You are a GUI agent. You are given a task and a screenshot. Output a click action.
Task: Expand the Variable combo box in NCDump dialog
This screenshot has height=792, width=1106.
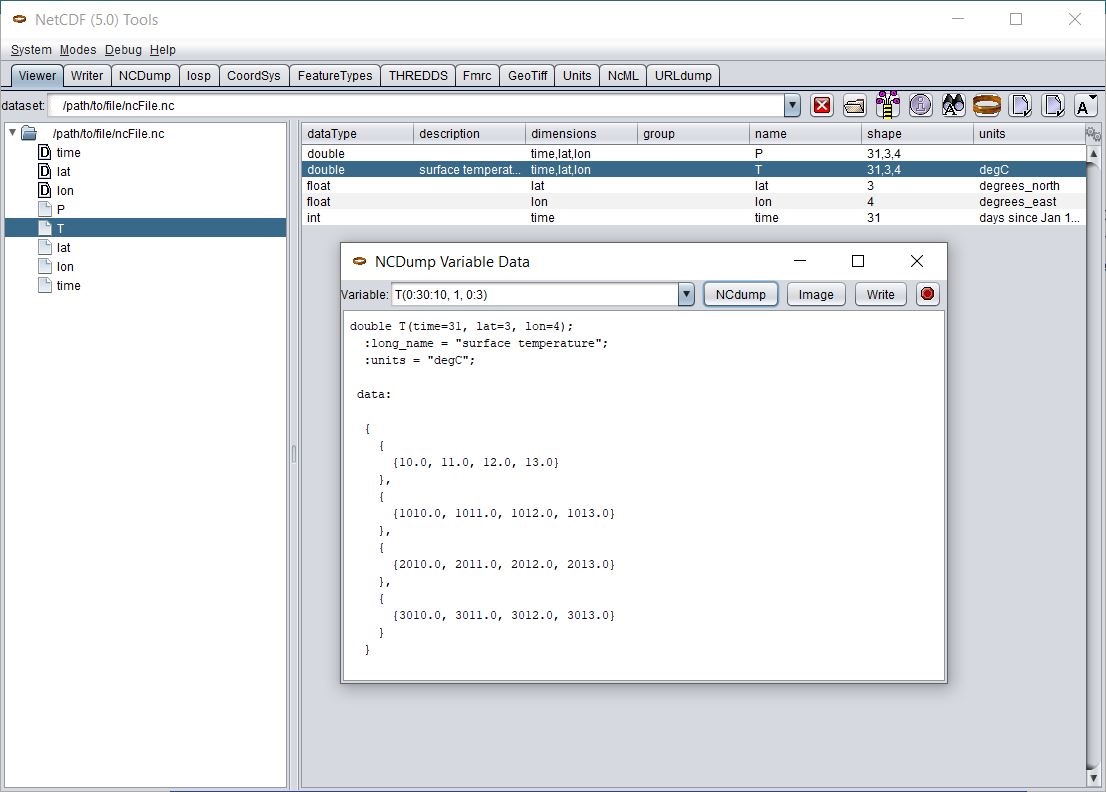tap(686, 294)
